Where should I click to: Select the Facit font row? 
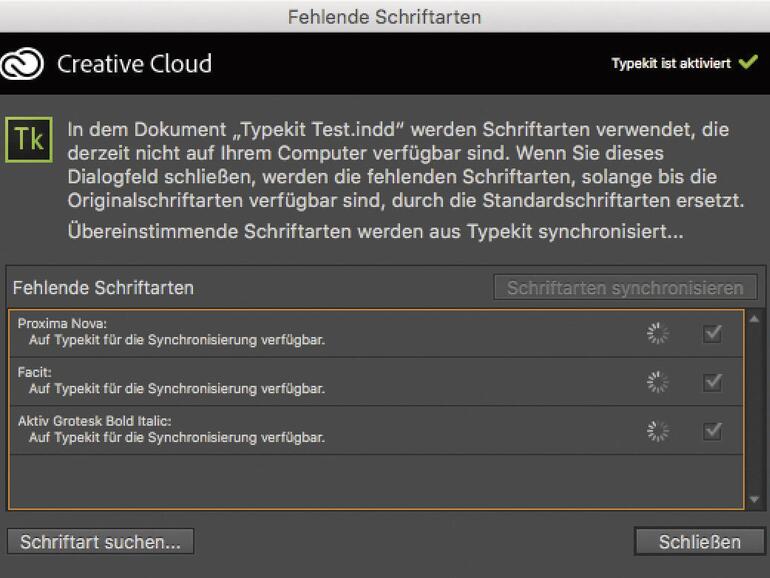pyautogui.click(x=376, y=382)
